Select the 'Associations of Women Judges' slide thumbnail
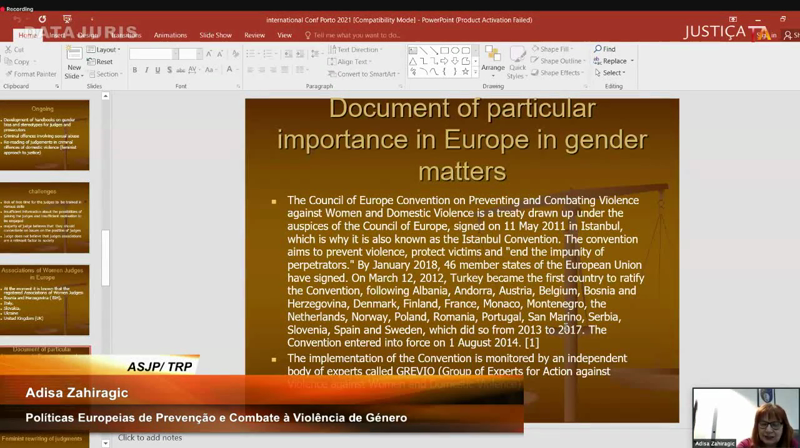 coord(44,299)
